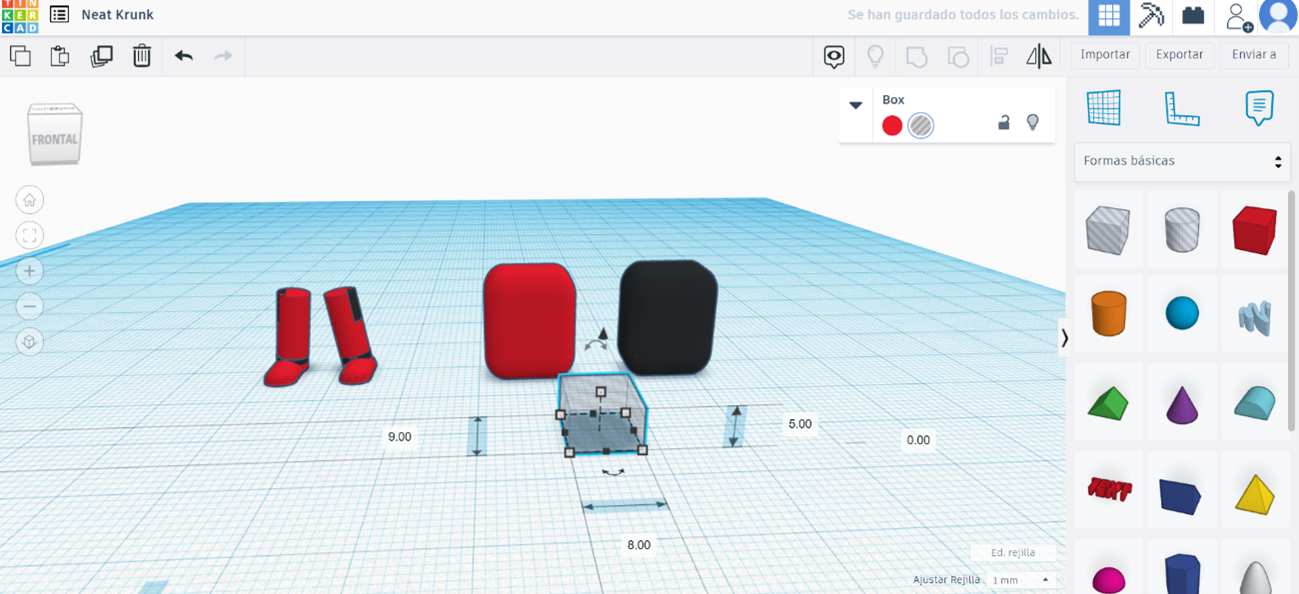Open the Box red color swatch
The width and height of the screenshot is (1299, 594).
[x=891, y=126]
